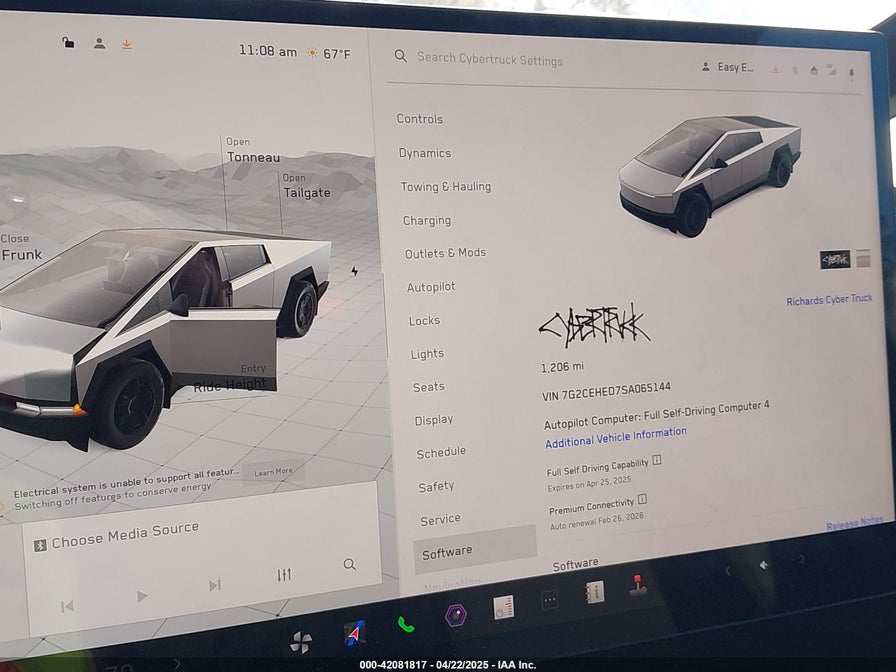Skip to next track in media player
Screen dimensions: 896x672
(214, 586)
